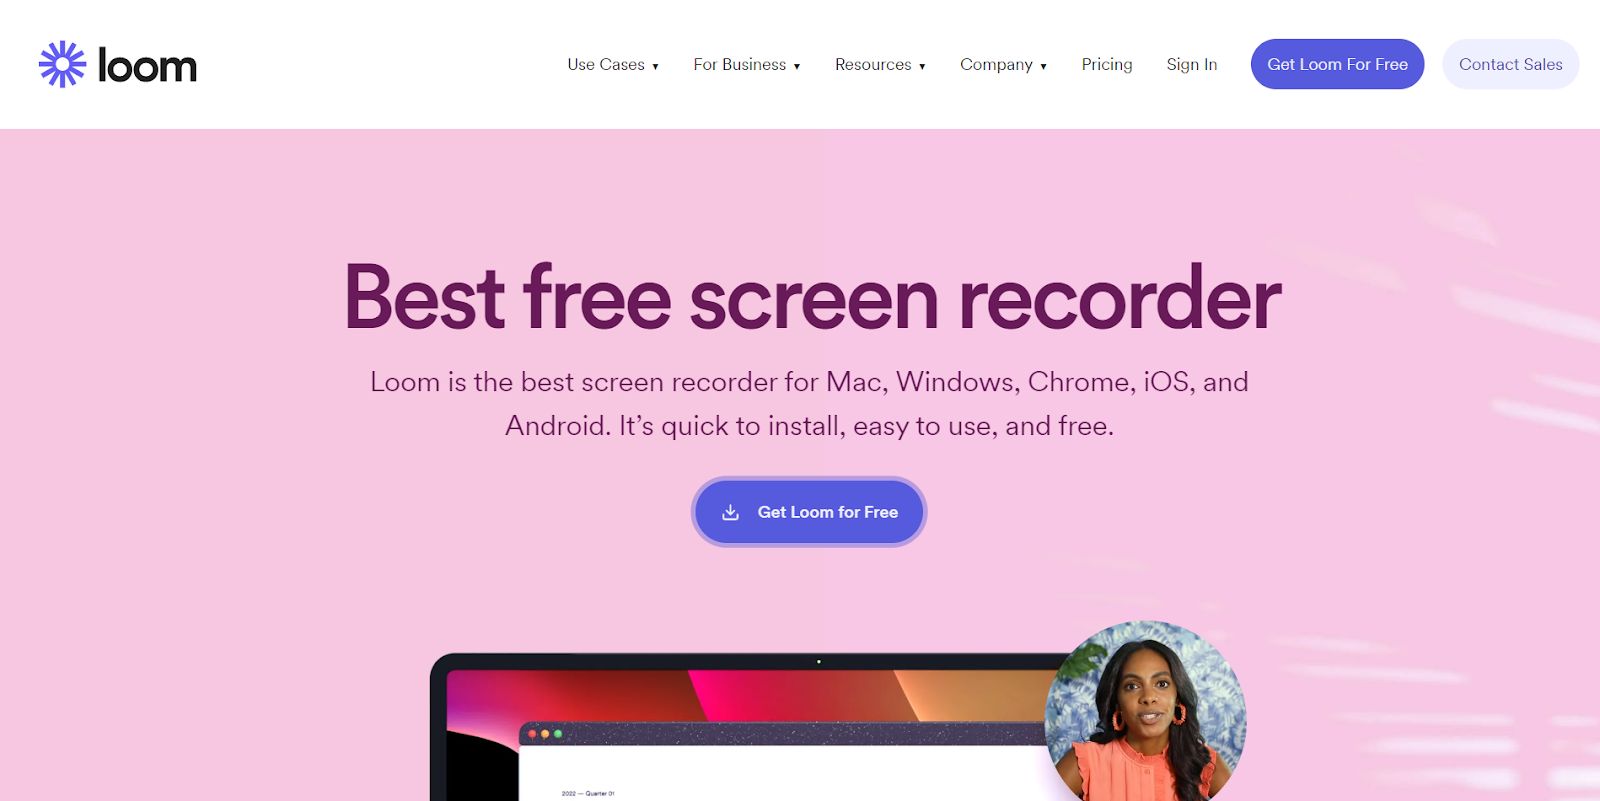Viewport: 1600px width, 801px height.
Task: Open the Resources menu label
Action: pyautogui.click(x=873, y=64)
